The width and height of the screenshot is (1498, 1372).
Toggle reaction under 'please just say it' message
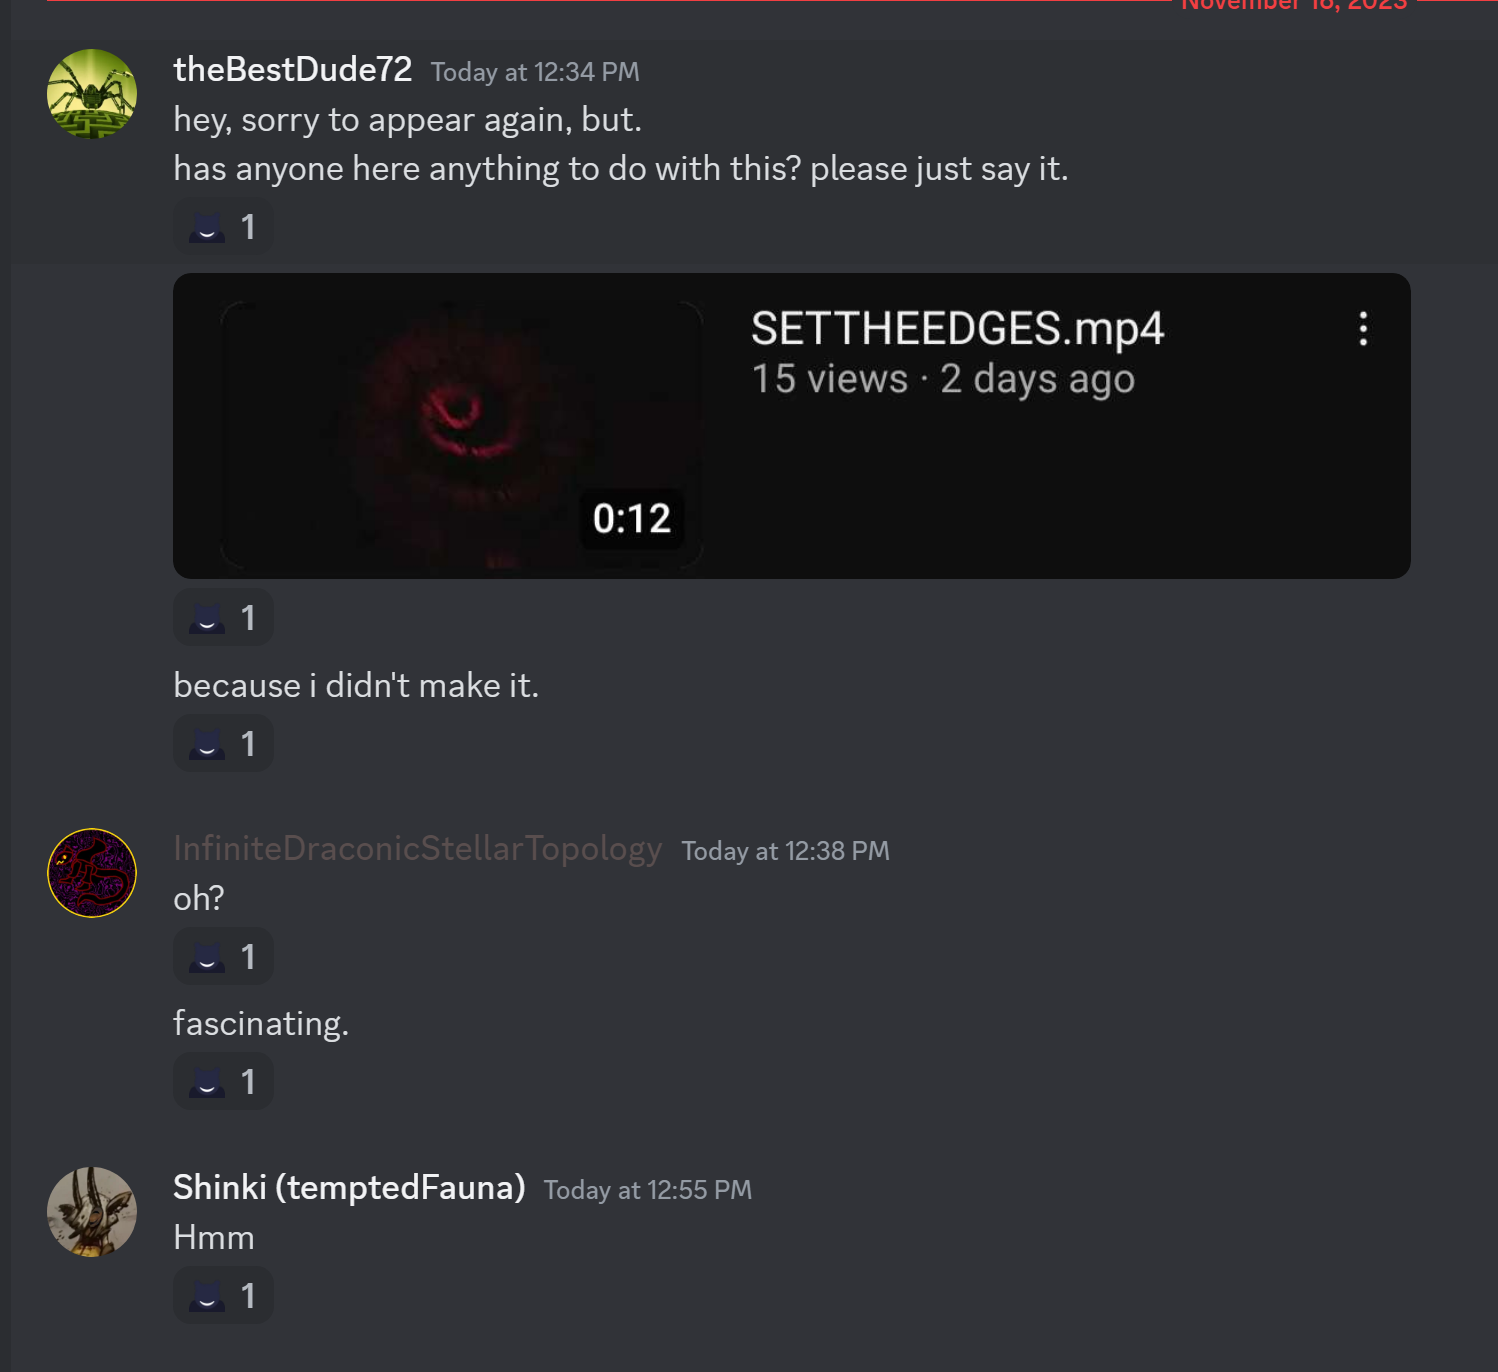coord(223,227)
